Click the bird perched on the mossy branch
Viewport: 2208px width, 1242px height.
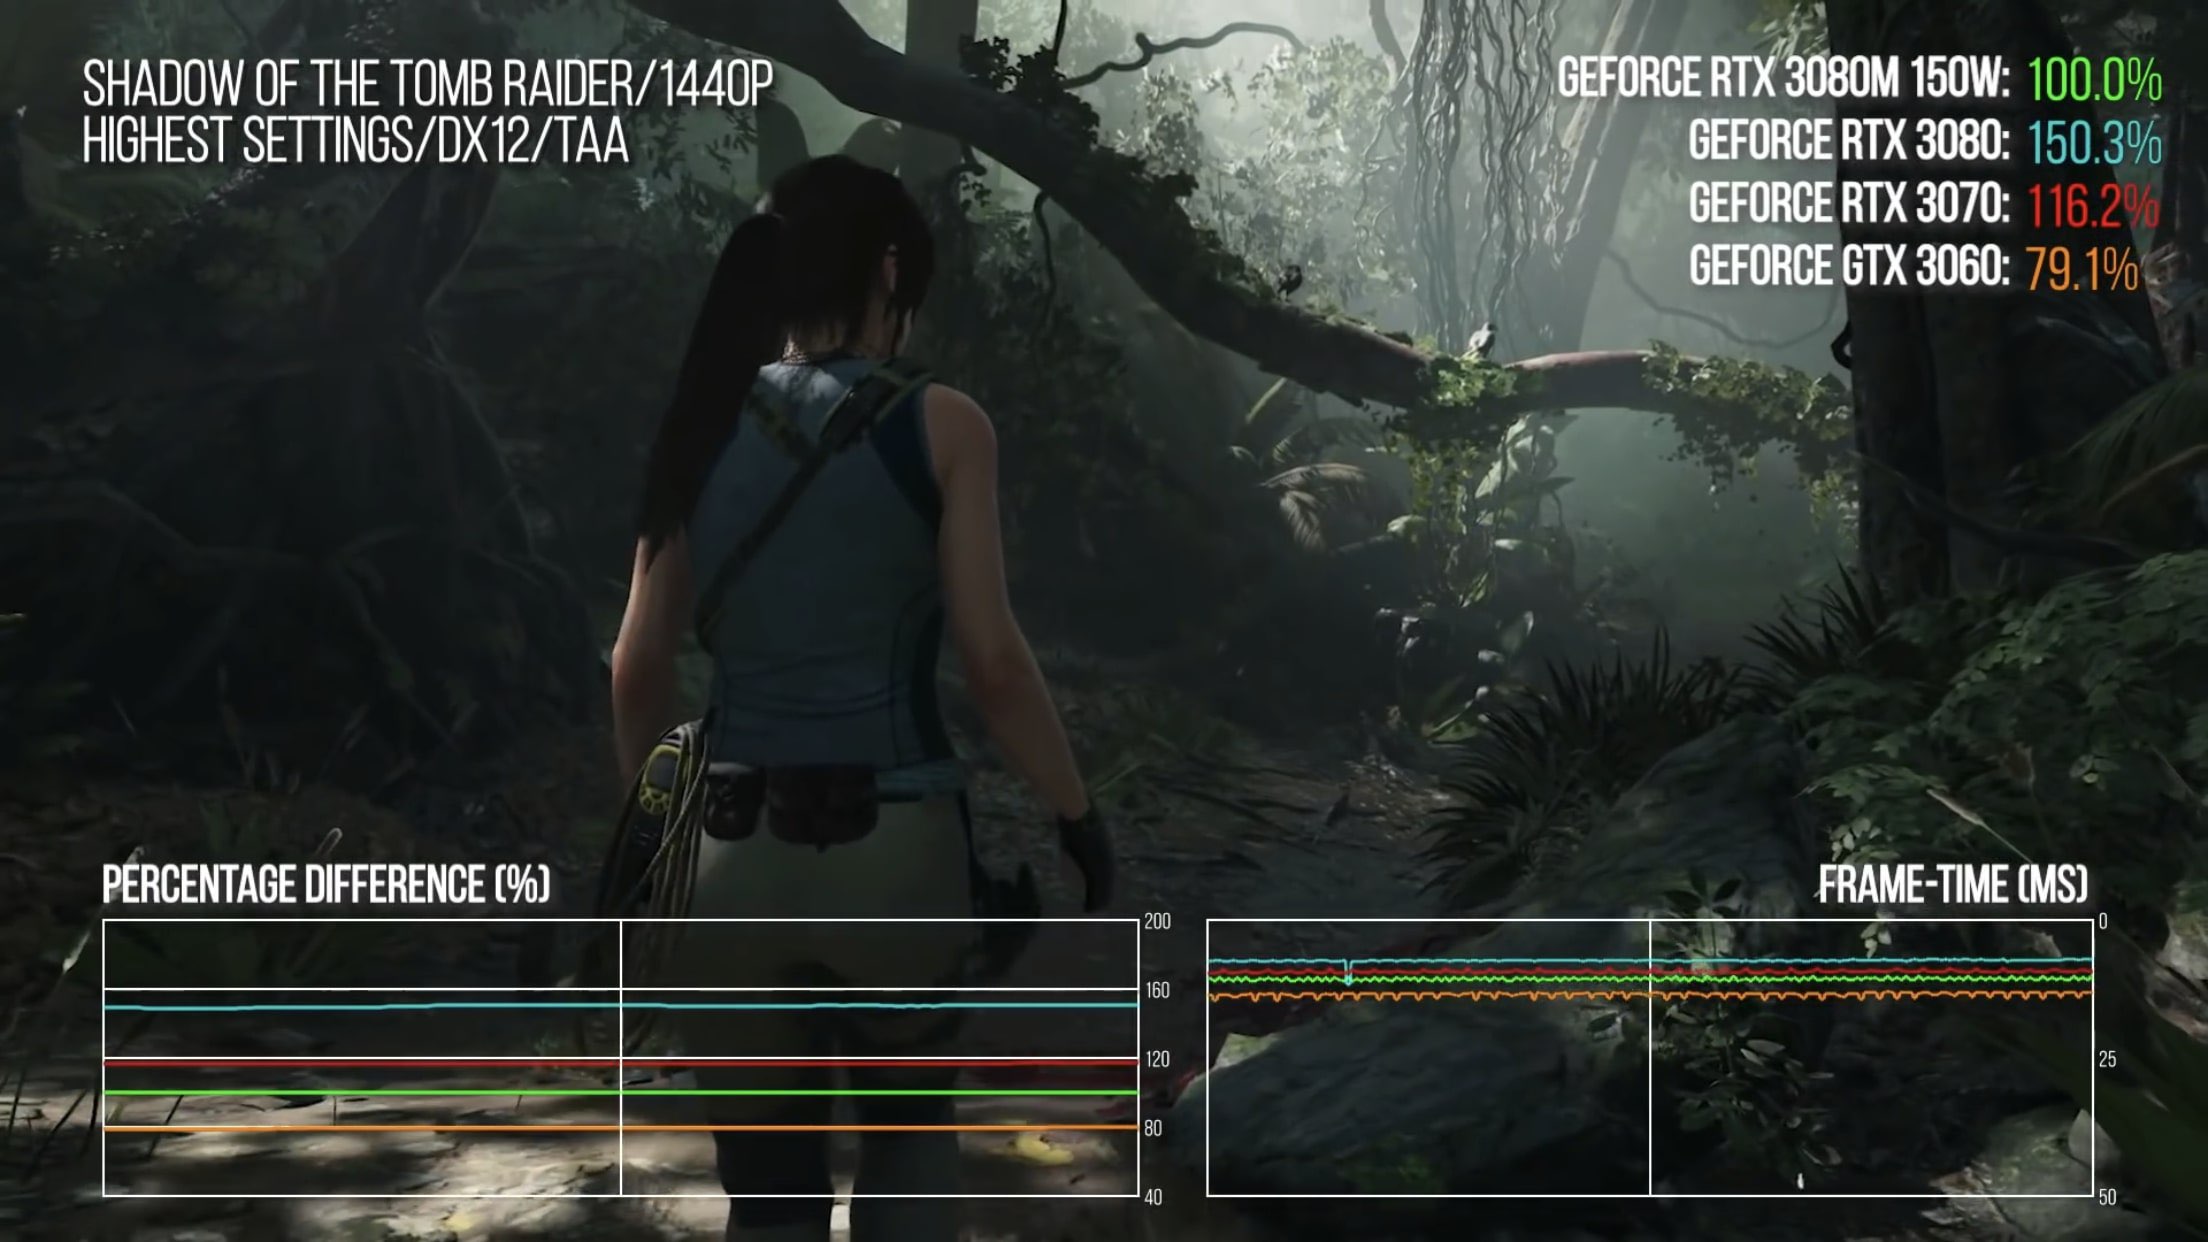point(1482,338)
